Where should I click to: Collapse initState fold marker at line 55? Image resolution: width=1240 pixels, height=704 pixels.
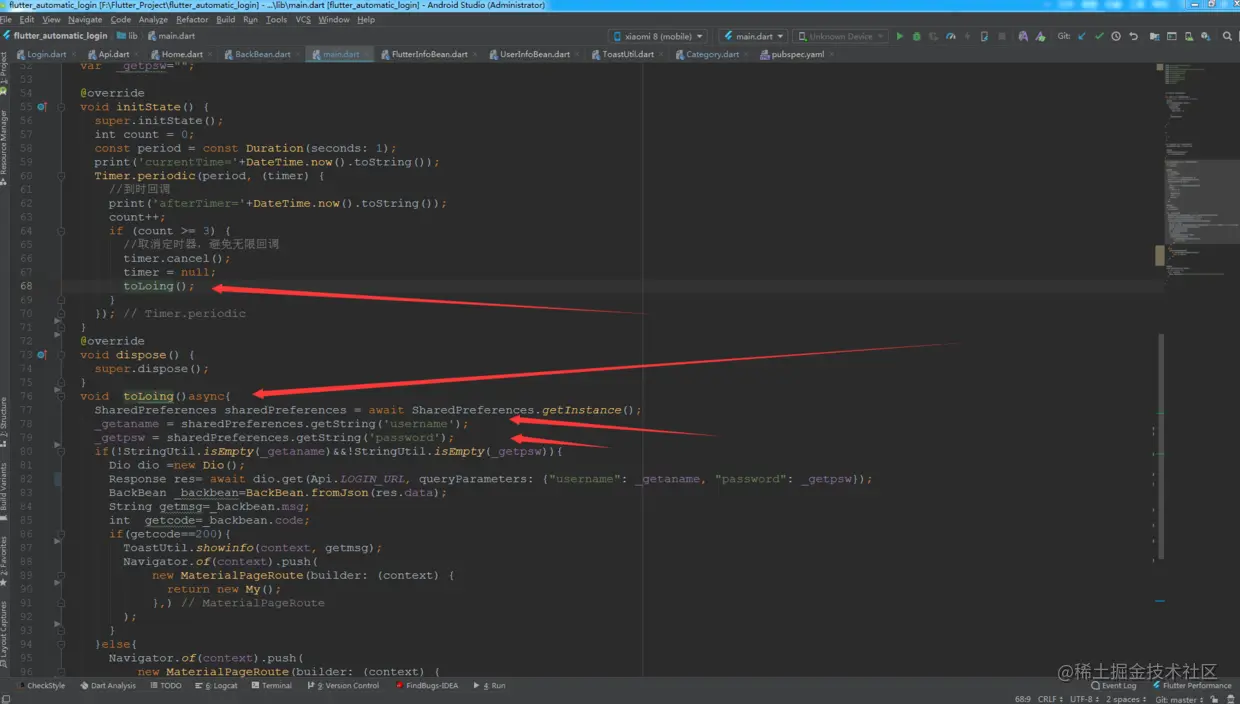coord(61,106)
